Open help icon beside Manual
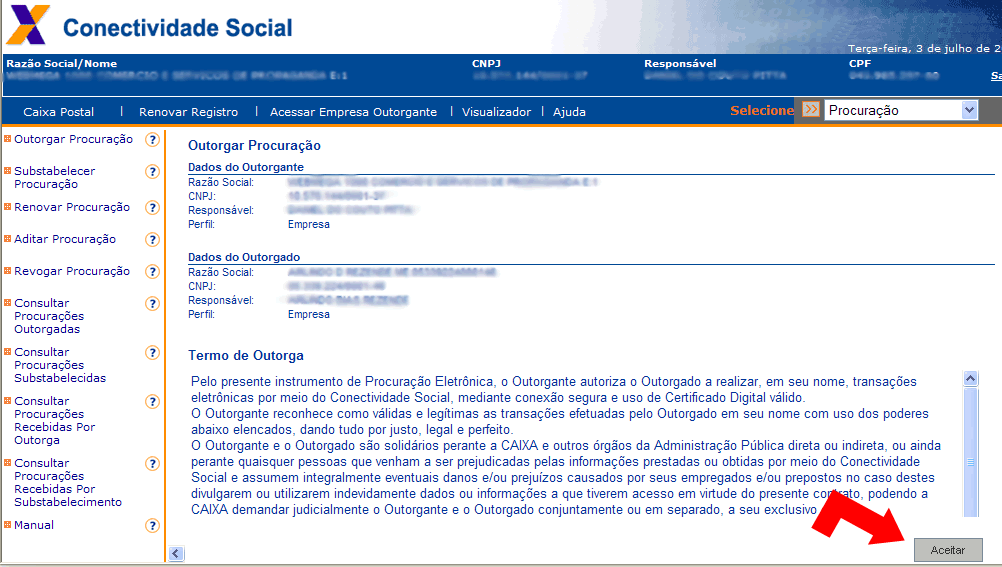Screen dimensions: 1002x567 point(152,526)
